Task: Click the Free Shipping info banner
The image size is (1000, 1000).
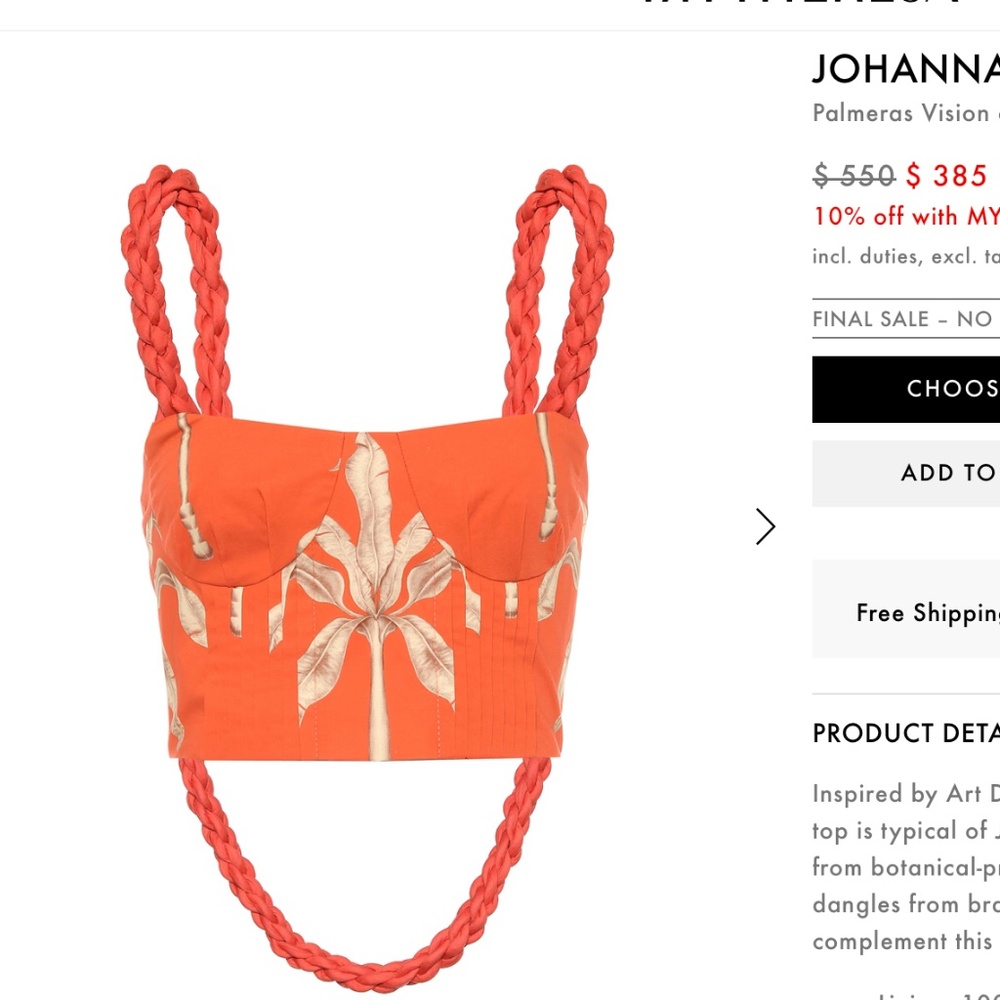Action: [x=906, y=610]
